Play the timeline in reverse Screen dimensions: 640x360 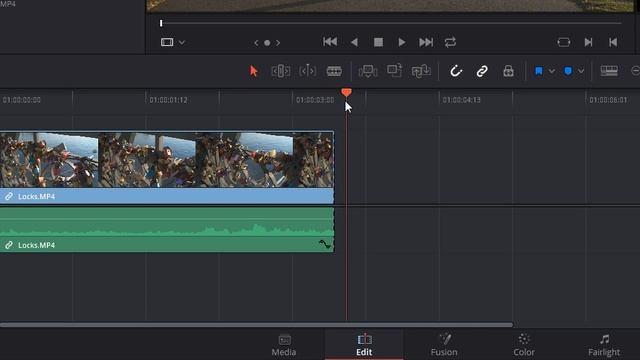tap(354, 42)
